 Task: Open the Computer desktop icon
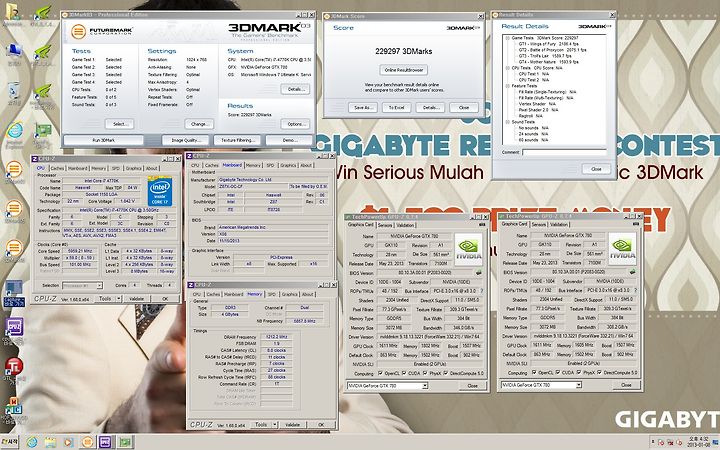click(x=14, y=51)
